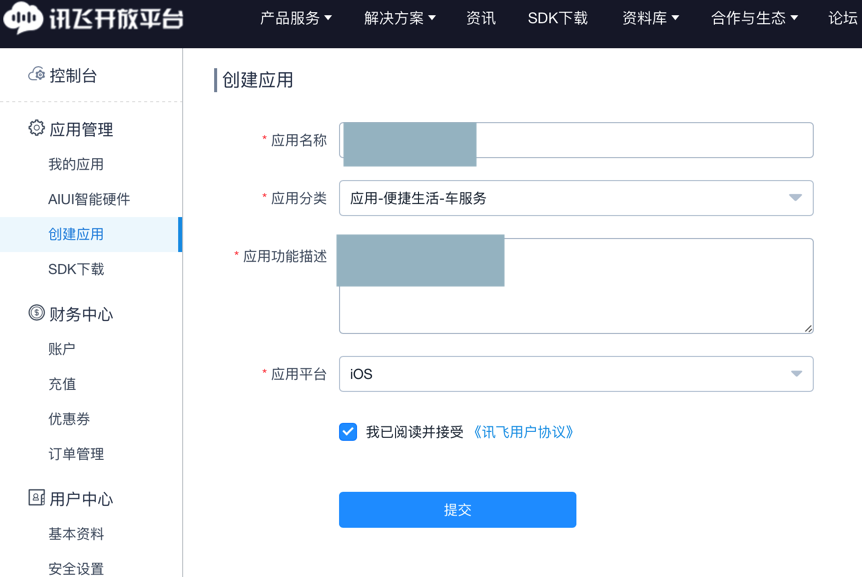Expand the 解决方案 menu
The width and height of the screenshot is (862, 577).
[x=399, y=18]
